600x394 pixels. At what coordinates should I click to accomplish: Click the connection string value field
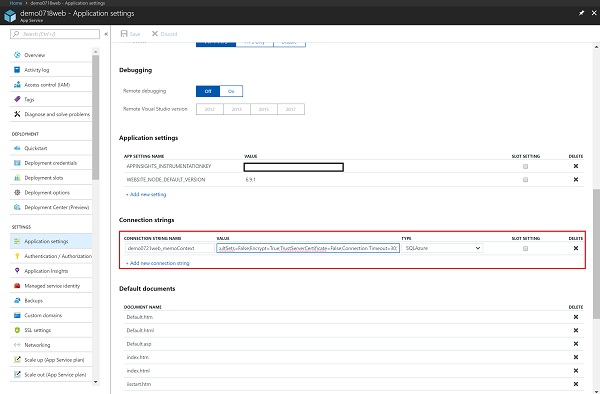coord(308,248)
